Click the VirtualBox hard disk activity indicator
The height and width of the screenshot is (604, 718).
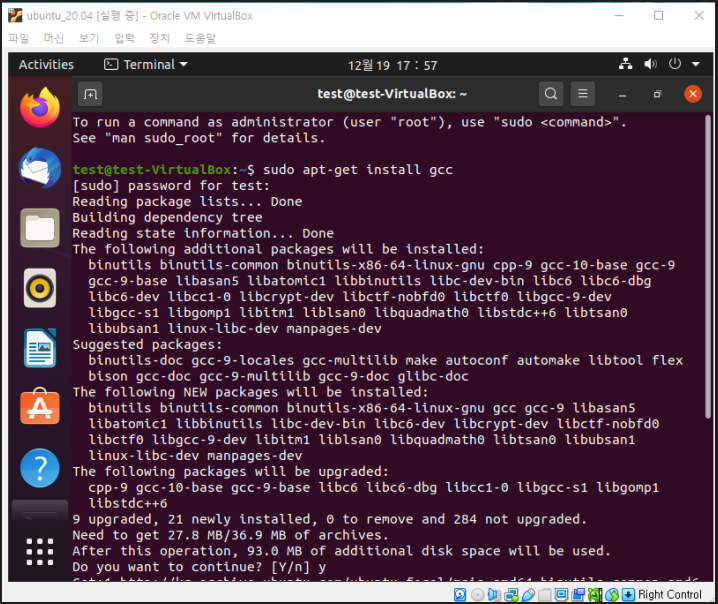tap(460, 594)
